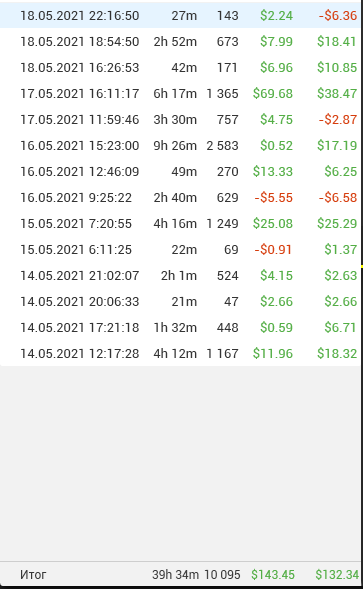This screenshot has width=363, height=589.
Task: Click the $11.96 value
Action: click(x=273, y=353)
